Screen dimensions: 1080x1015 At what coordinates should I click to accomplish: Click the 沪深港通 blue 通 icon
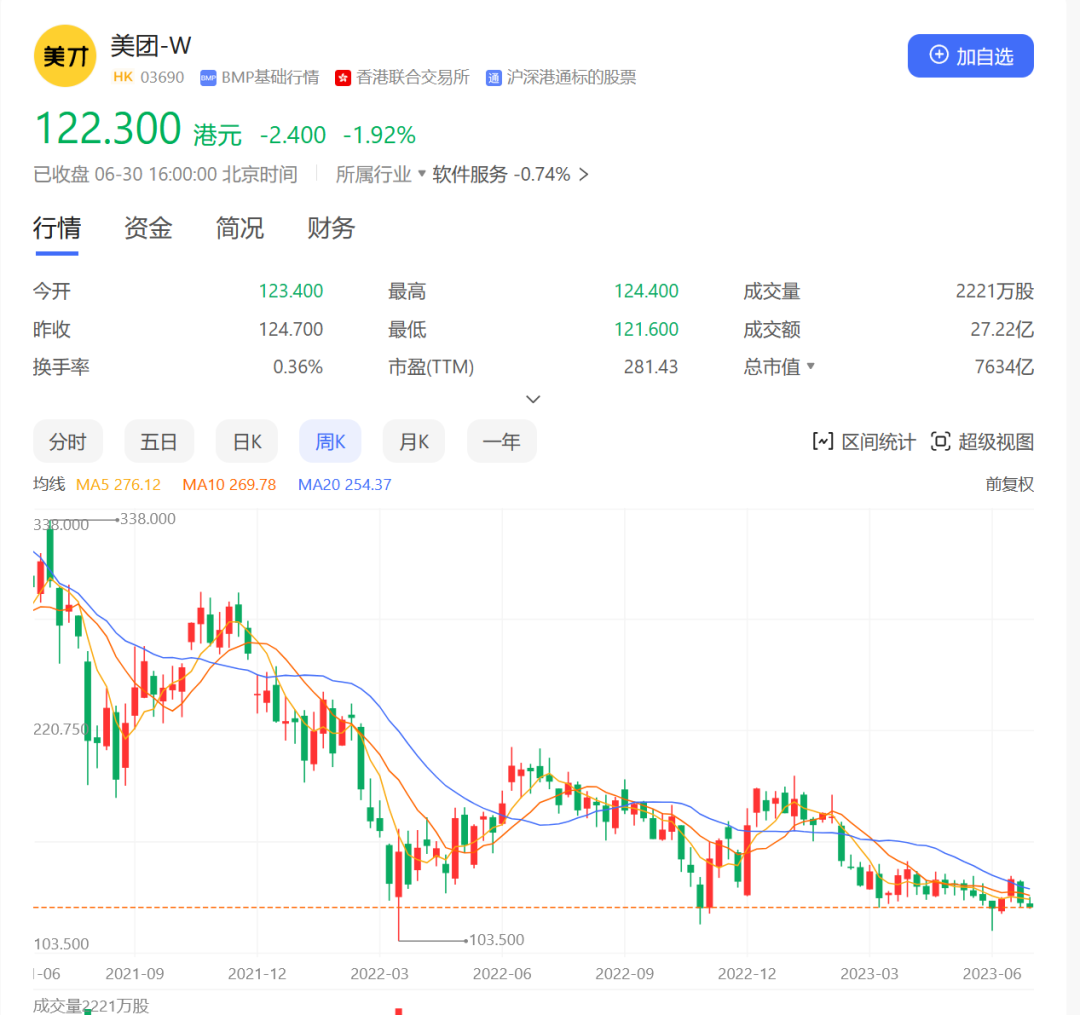[493, 78]
